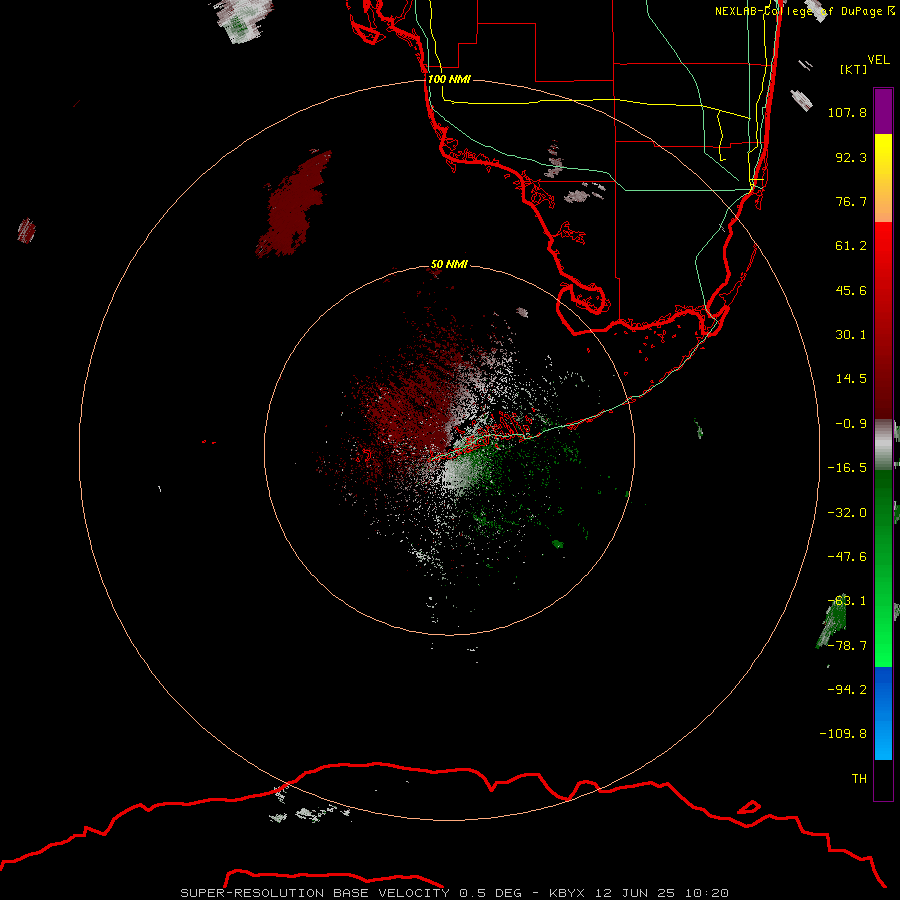This screenshot has height=900, width=900.
Task: Click the -16.5 legend value
Action: [847, 468]
